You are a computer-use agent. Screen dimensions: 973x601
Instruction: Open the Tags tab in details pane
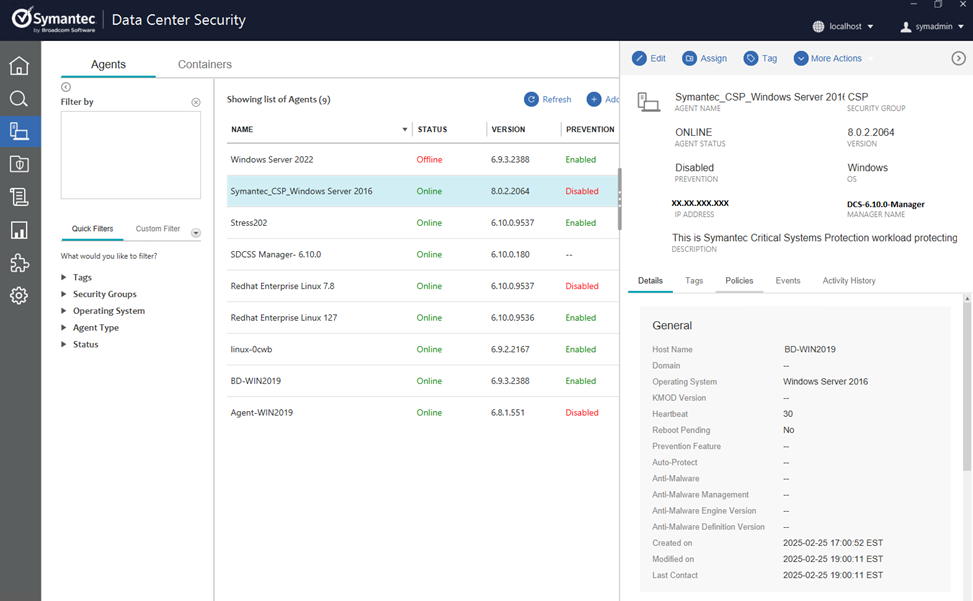click(694, 281)
